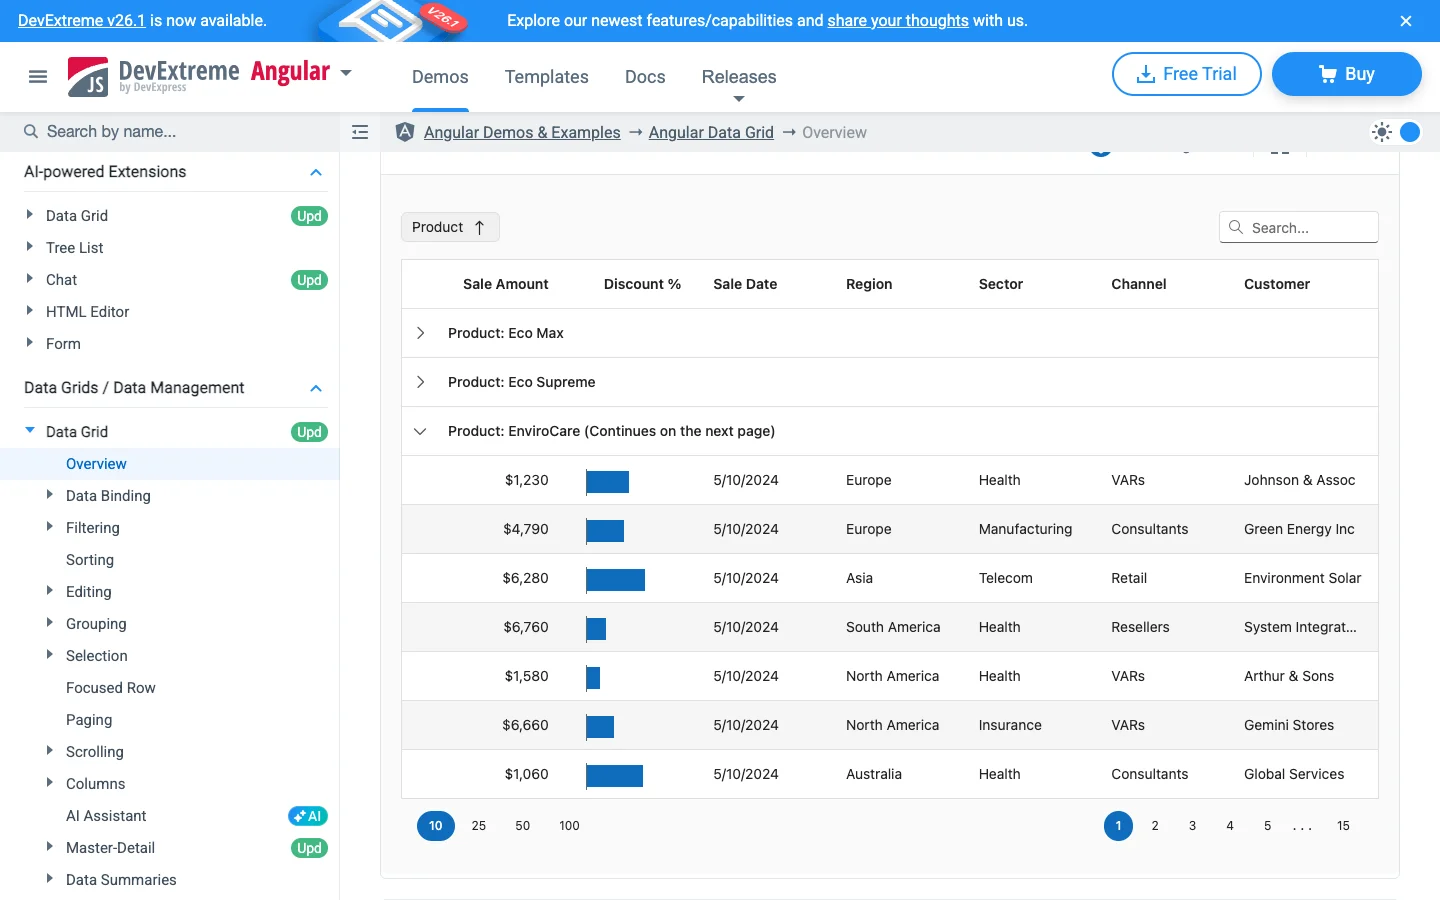1440x900 pixels.
Task: Expand the Product: Eco Max group row
Action: tap(420, 333)
